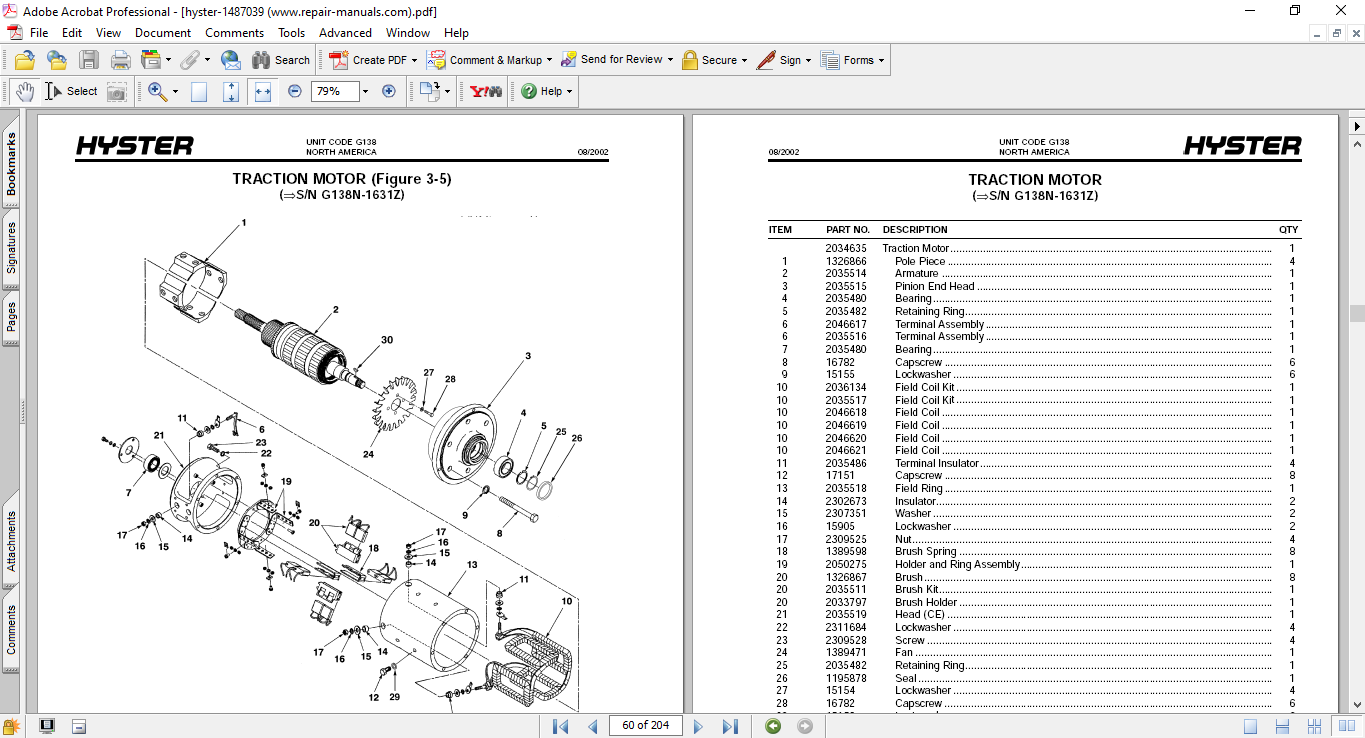
Task: Select the Snapshot camera tool
Action: [117, 92]
